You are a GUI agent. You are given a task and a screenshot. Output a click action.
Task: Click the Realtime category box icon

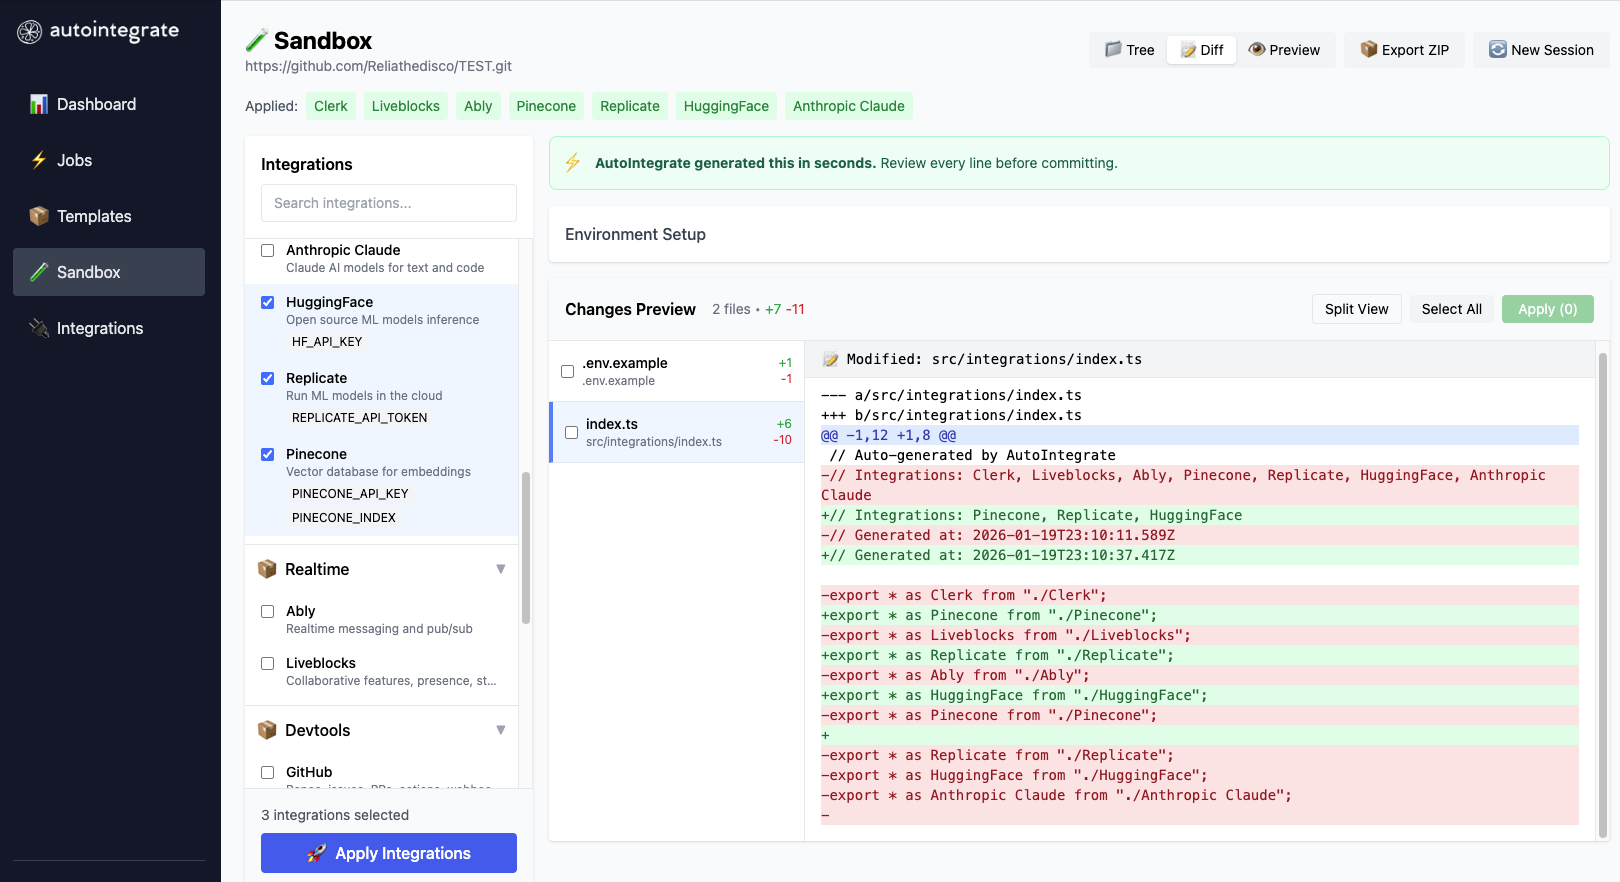267,569
